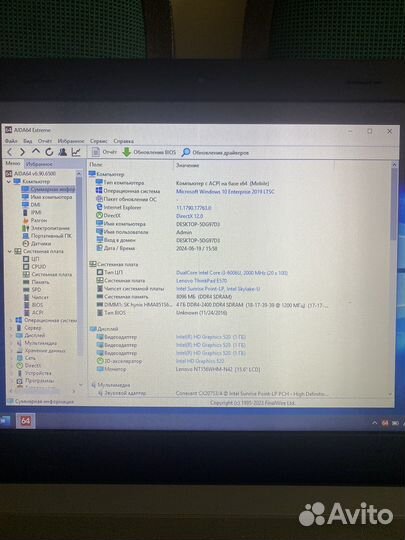
Task: Select Программы tree item
Action: [x=35, y=381]
